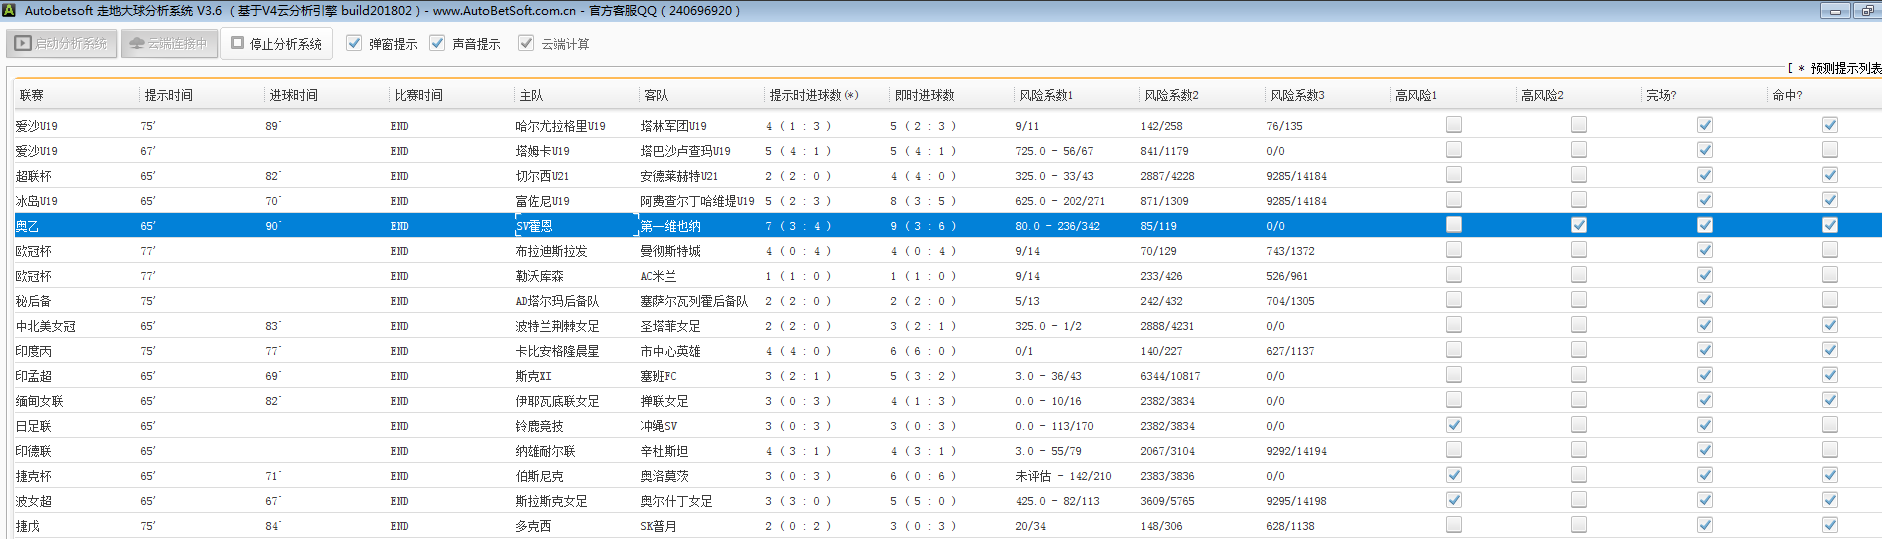
Task: Toggle the 云端计算 checkbox
Action: click(526, 43)
